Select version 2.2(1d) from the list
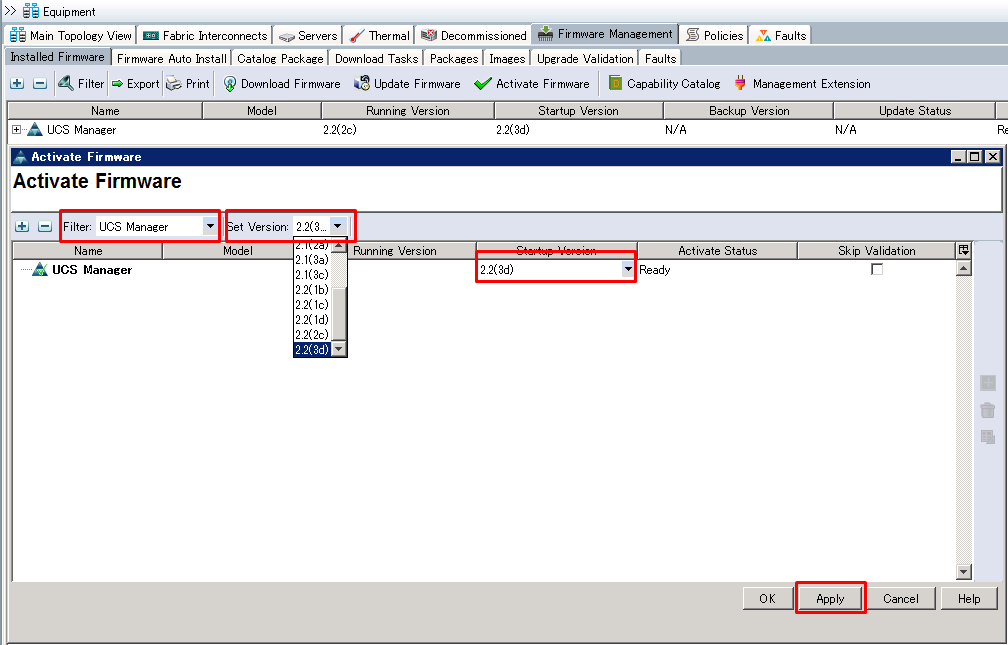The image size is (1008, 645). coord(312,320)
